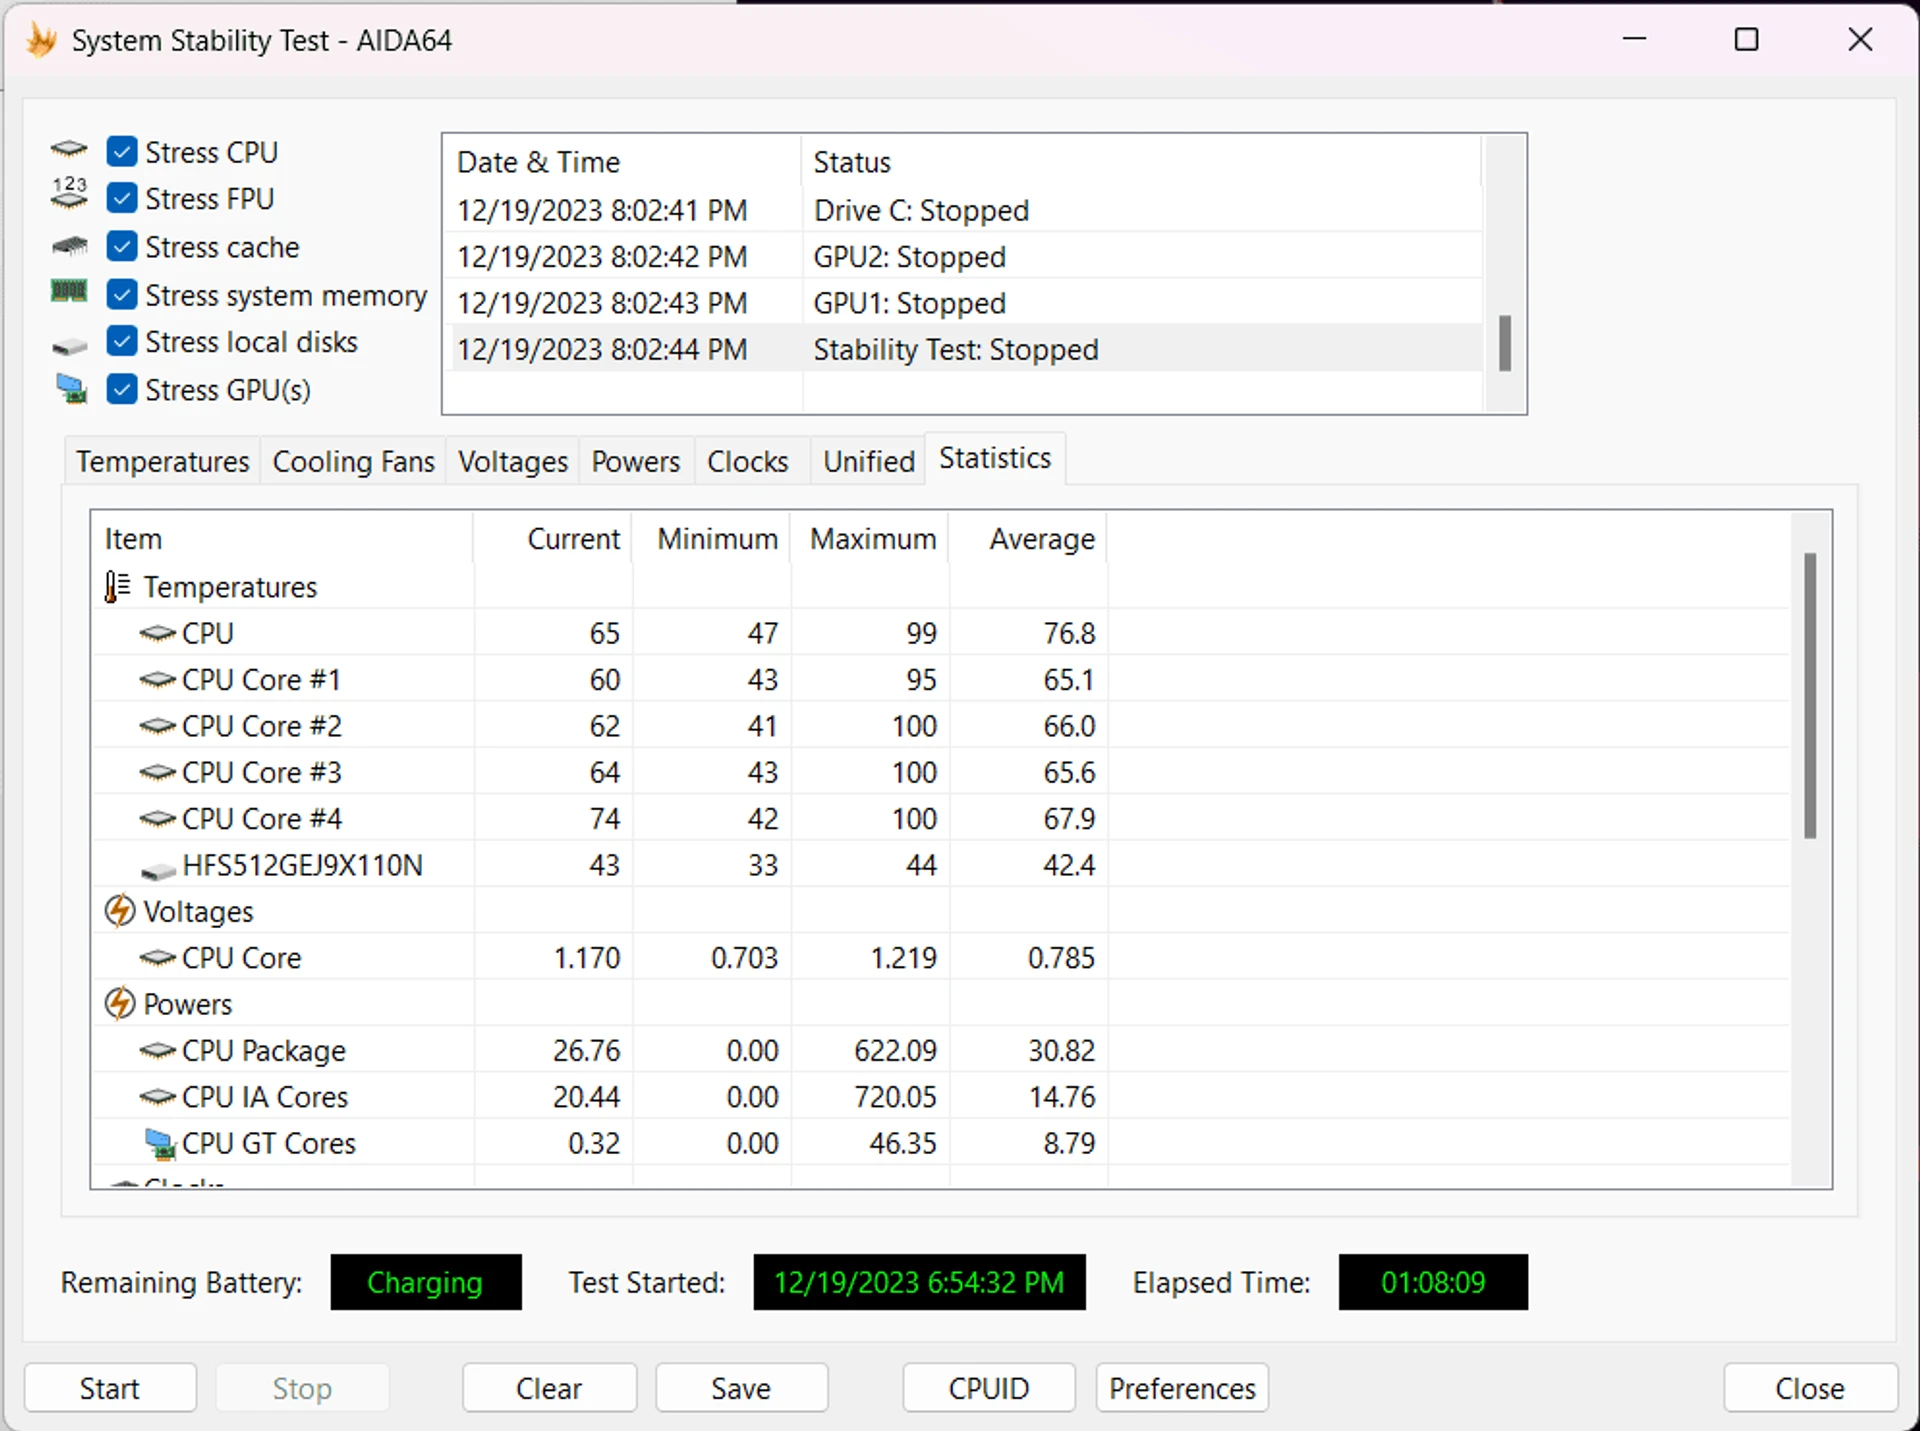Save the stability test results
This screenshot has width=1920, height=1431.
pos(741,1388)
